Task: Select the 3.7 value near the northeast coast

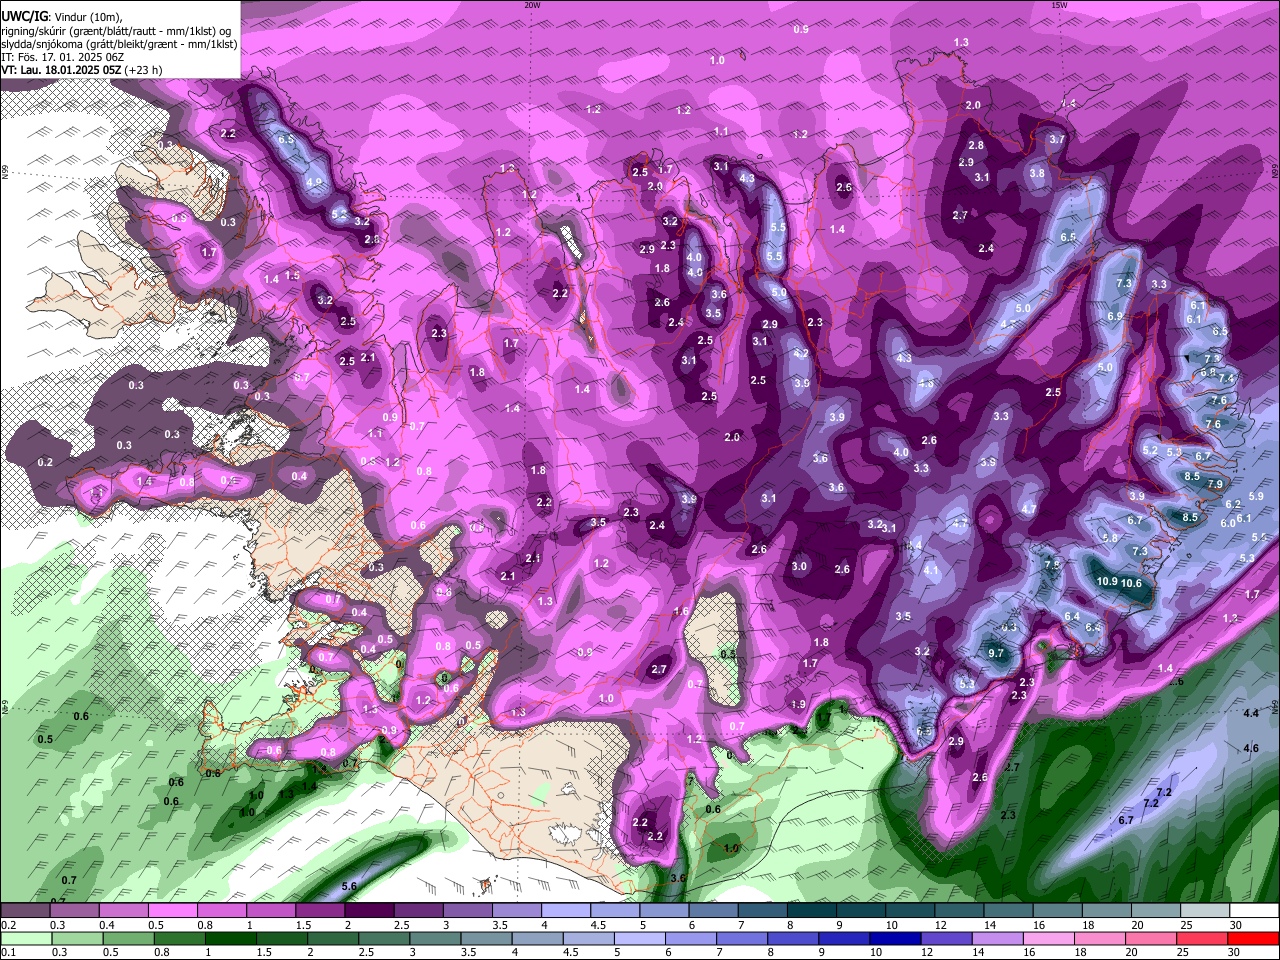Action: tap(1057, 140)
